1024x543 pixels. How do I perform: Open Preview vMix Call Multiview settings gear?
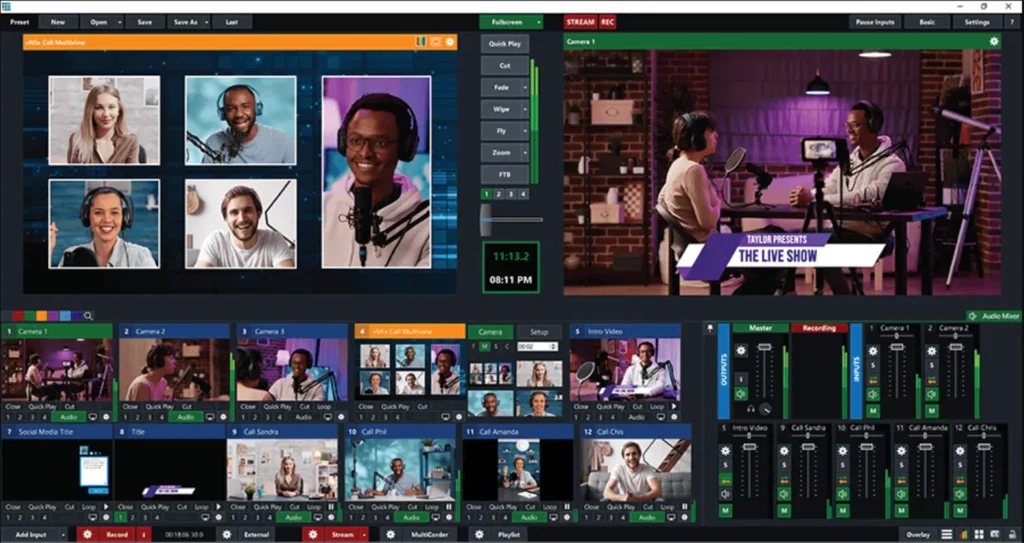point(449,42)
